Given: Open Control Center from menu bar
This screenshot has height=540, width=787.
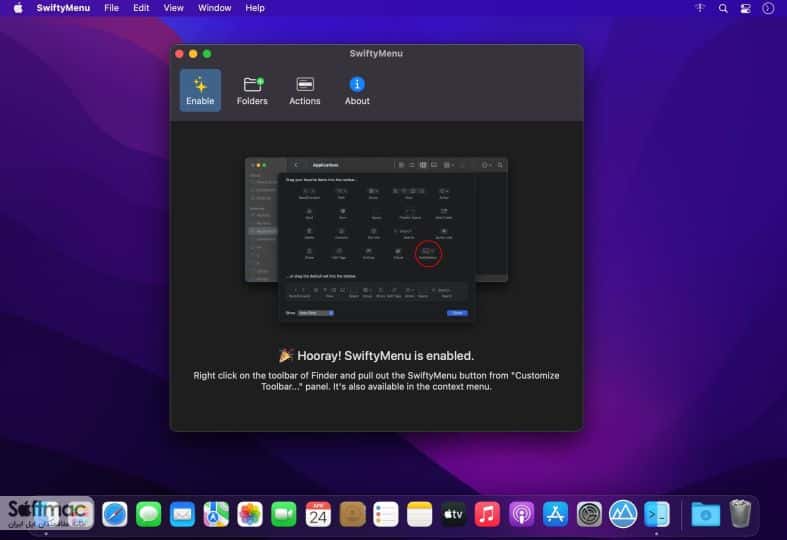Looking at the screenshot, I should point(745,8).
